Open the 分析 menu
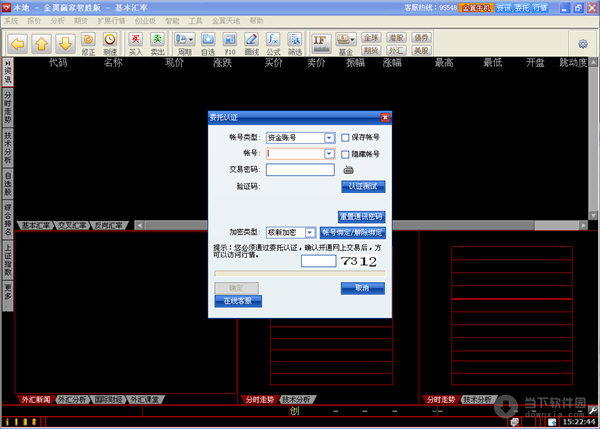 pyautogui.click(x=57, y=21)
